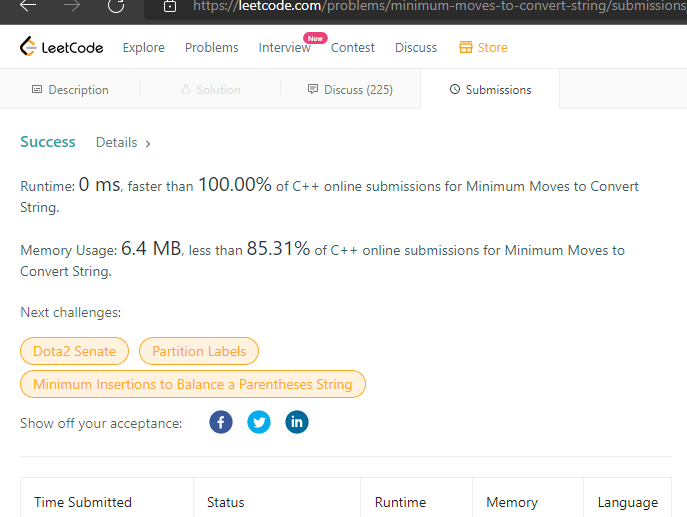
Task: Share acceptance on Facebook
Action: pos(221,422)
